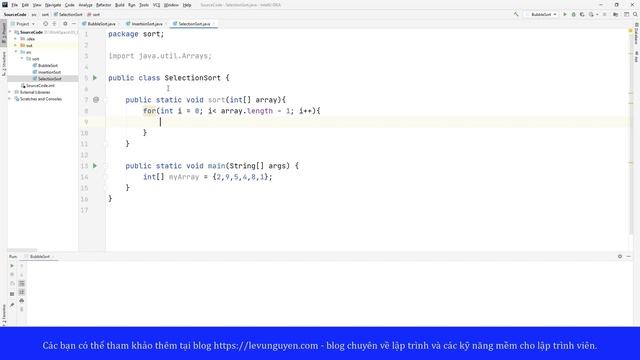Click the 'import java.util.Arrays;' line
The height and width of the screenshot is (360, 640).
point(160,56)
